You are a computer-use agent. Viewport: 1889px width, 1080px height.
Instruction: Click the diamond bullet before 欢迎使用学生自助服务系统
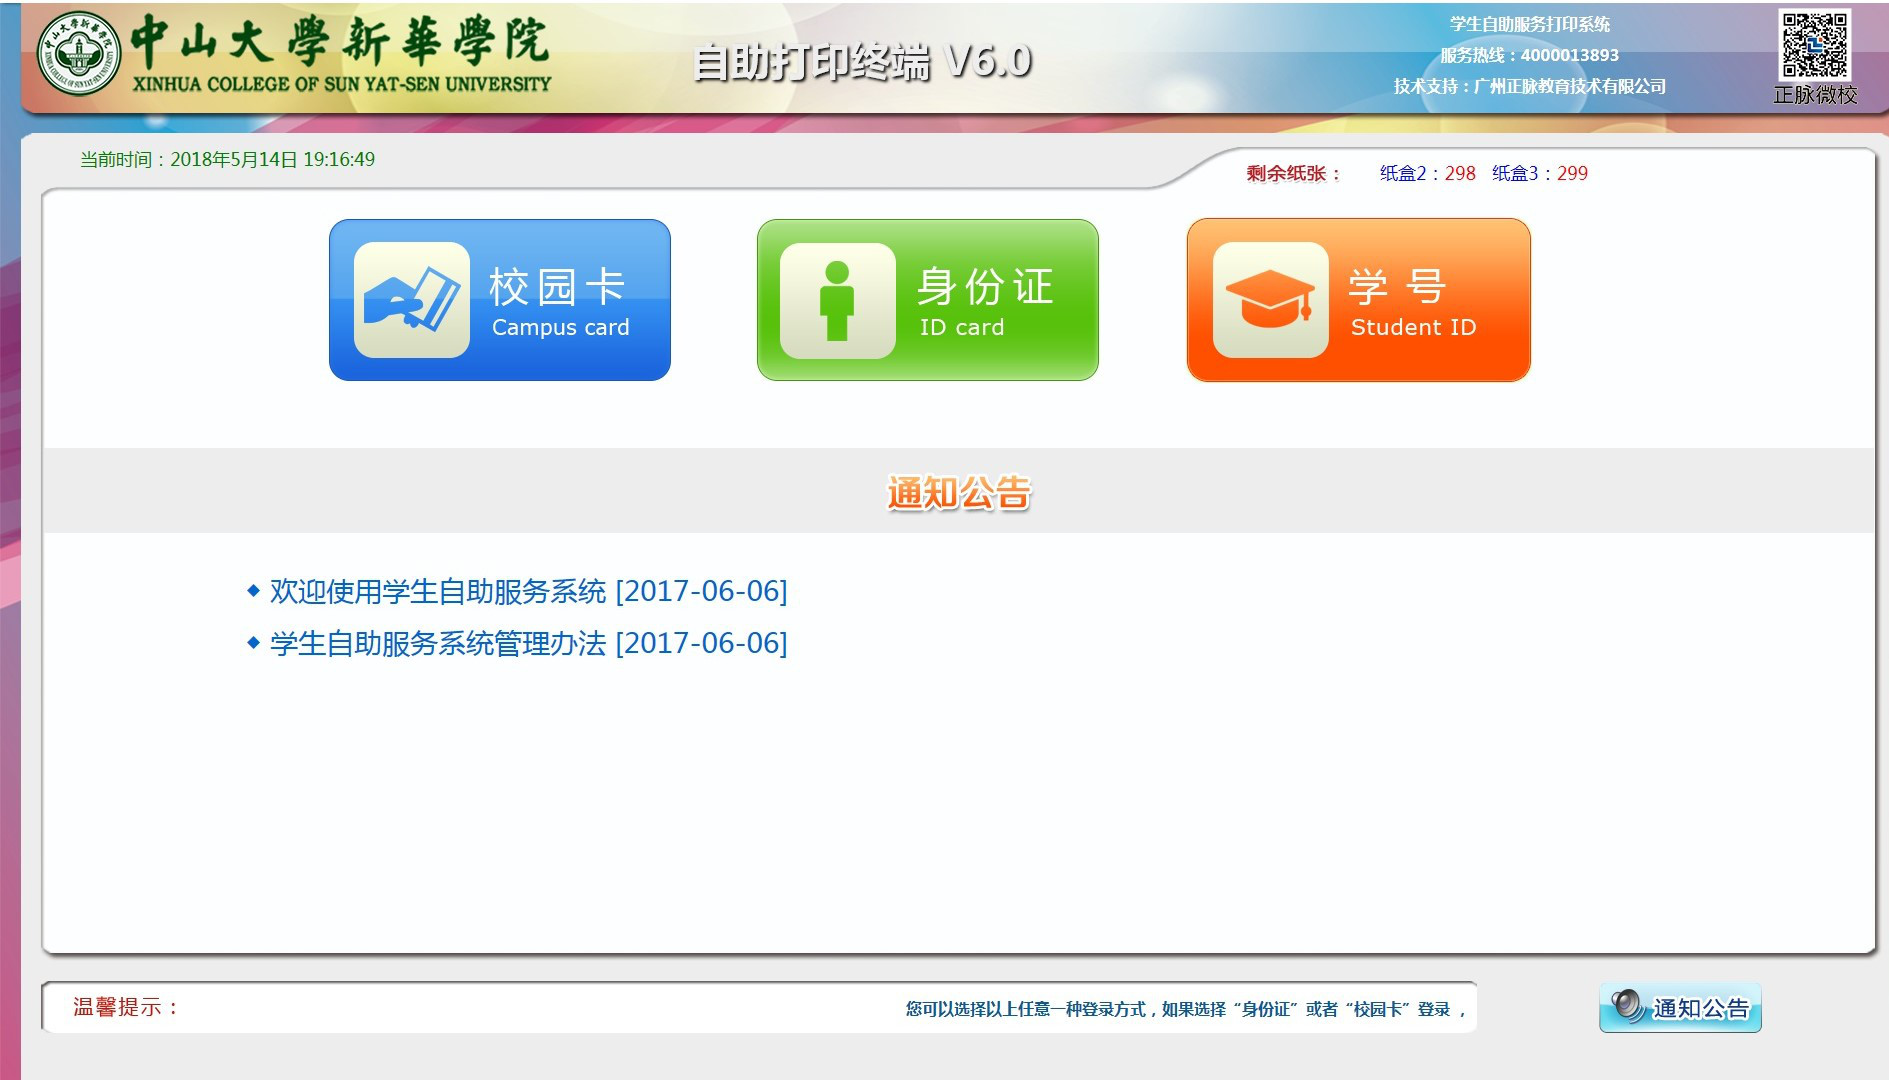(253, 591)
